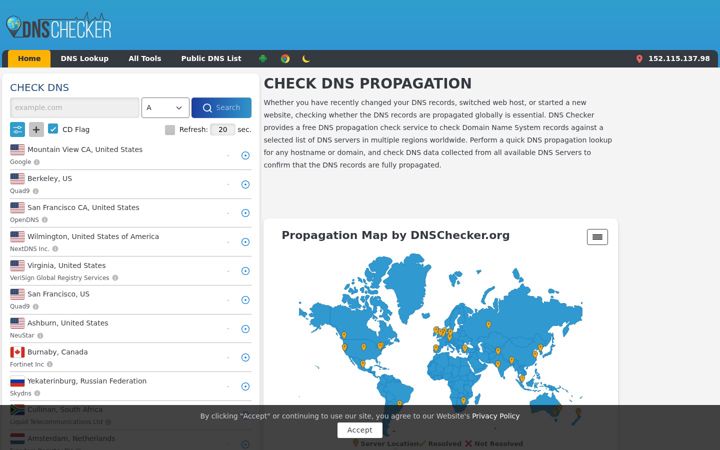Click the target icon in the Mountain View row

pos(246,156)
